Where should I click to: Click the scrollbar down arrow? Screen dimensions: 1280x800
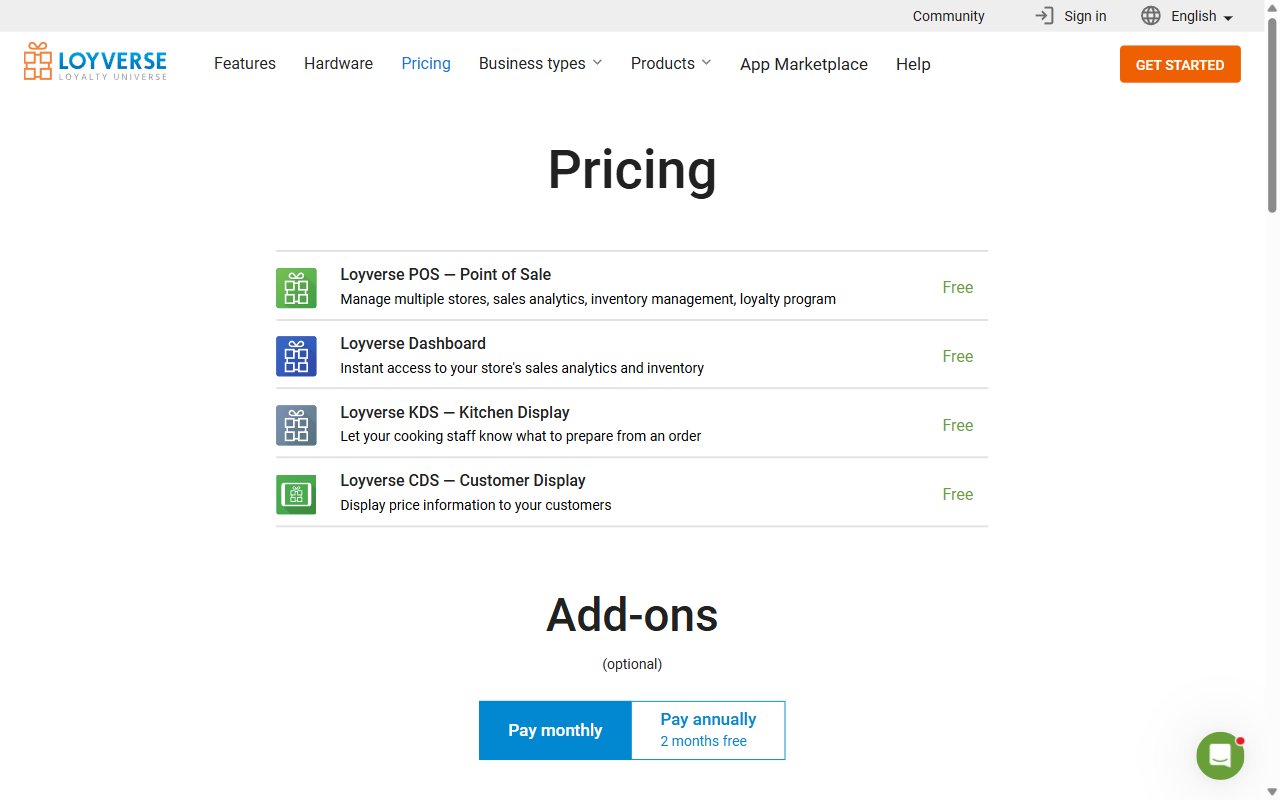tap(1272, 792)
